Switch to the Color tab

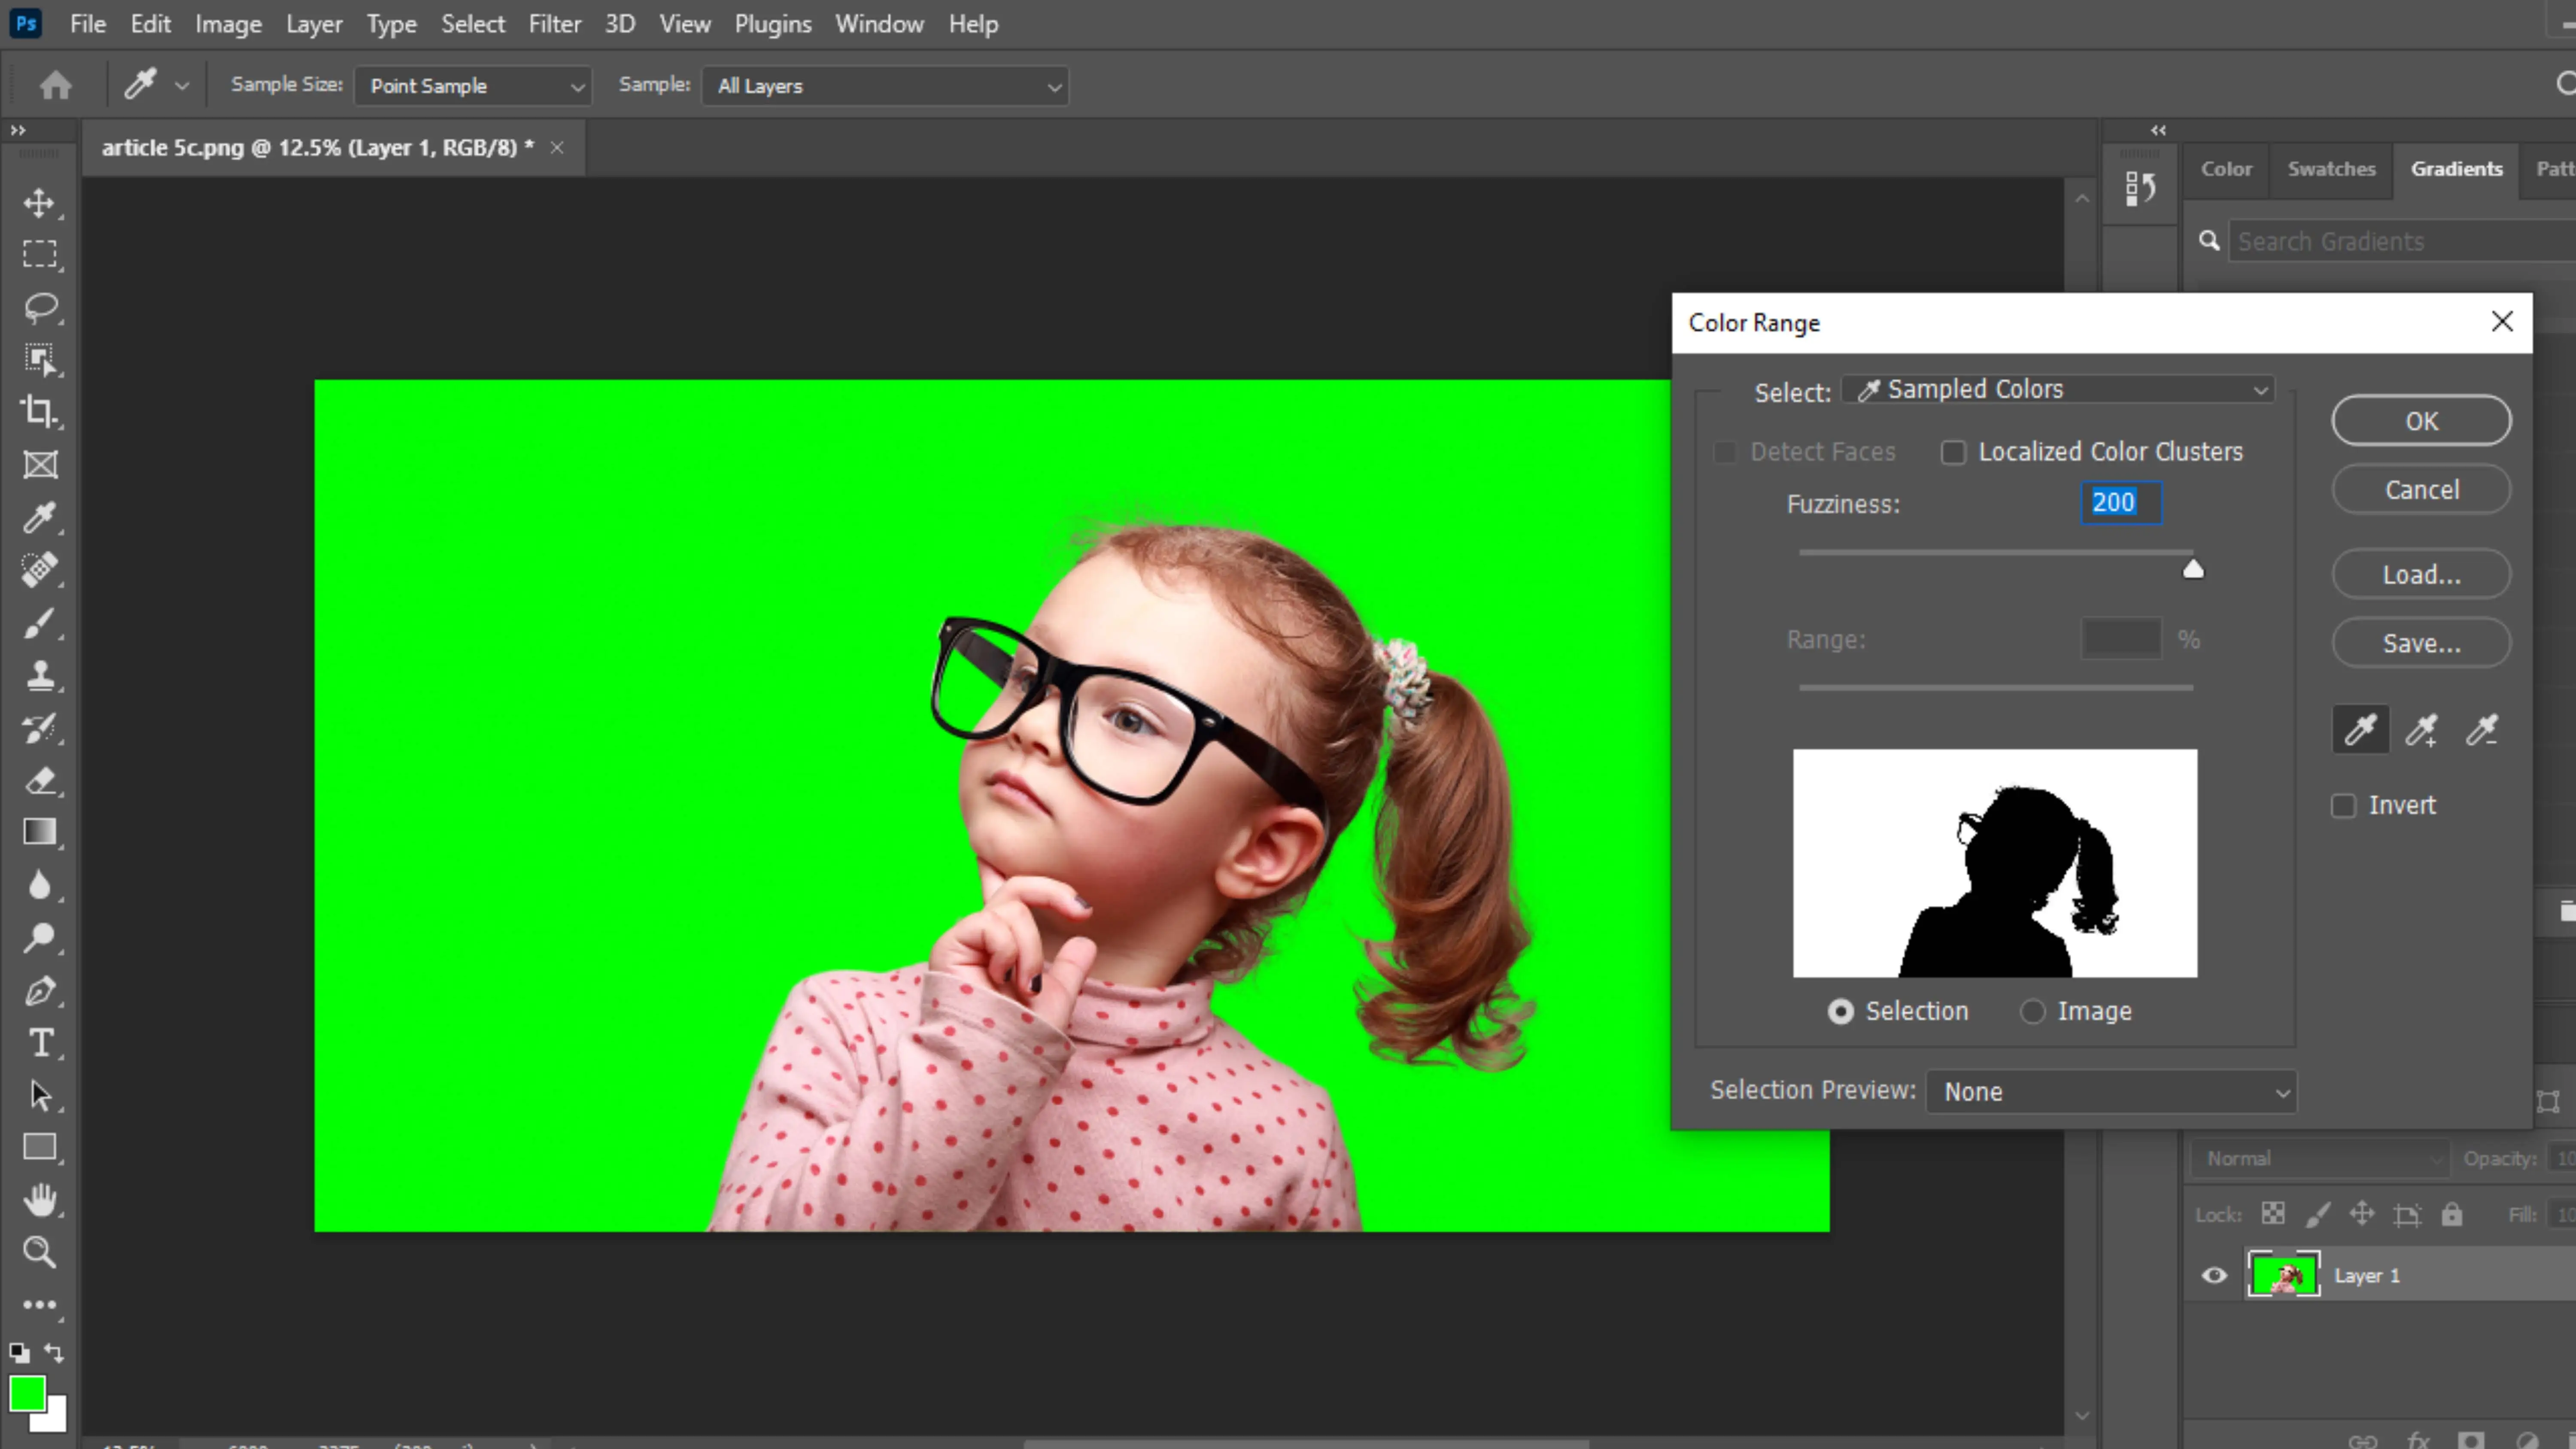click(2226, 169)
